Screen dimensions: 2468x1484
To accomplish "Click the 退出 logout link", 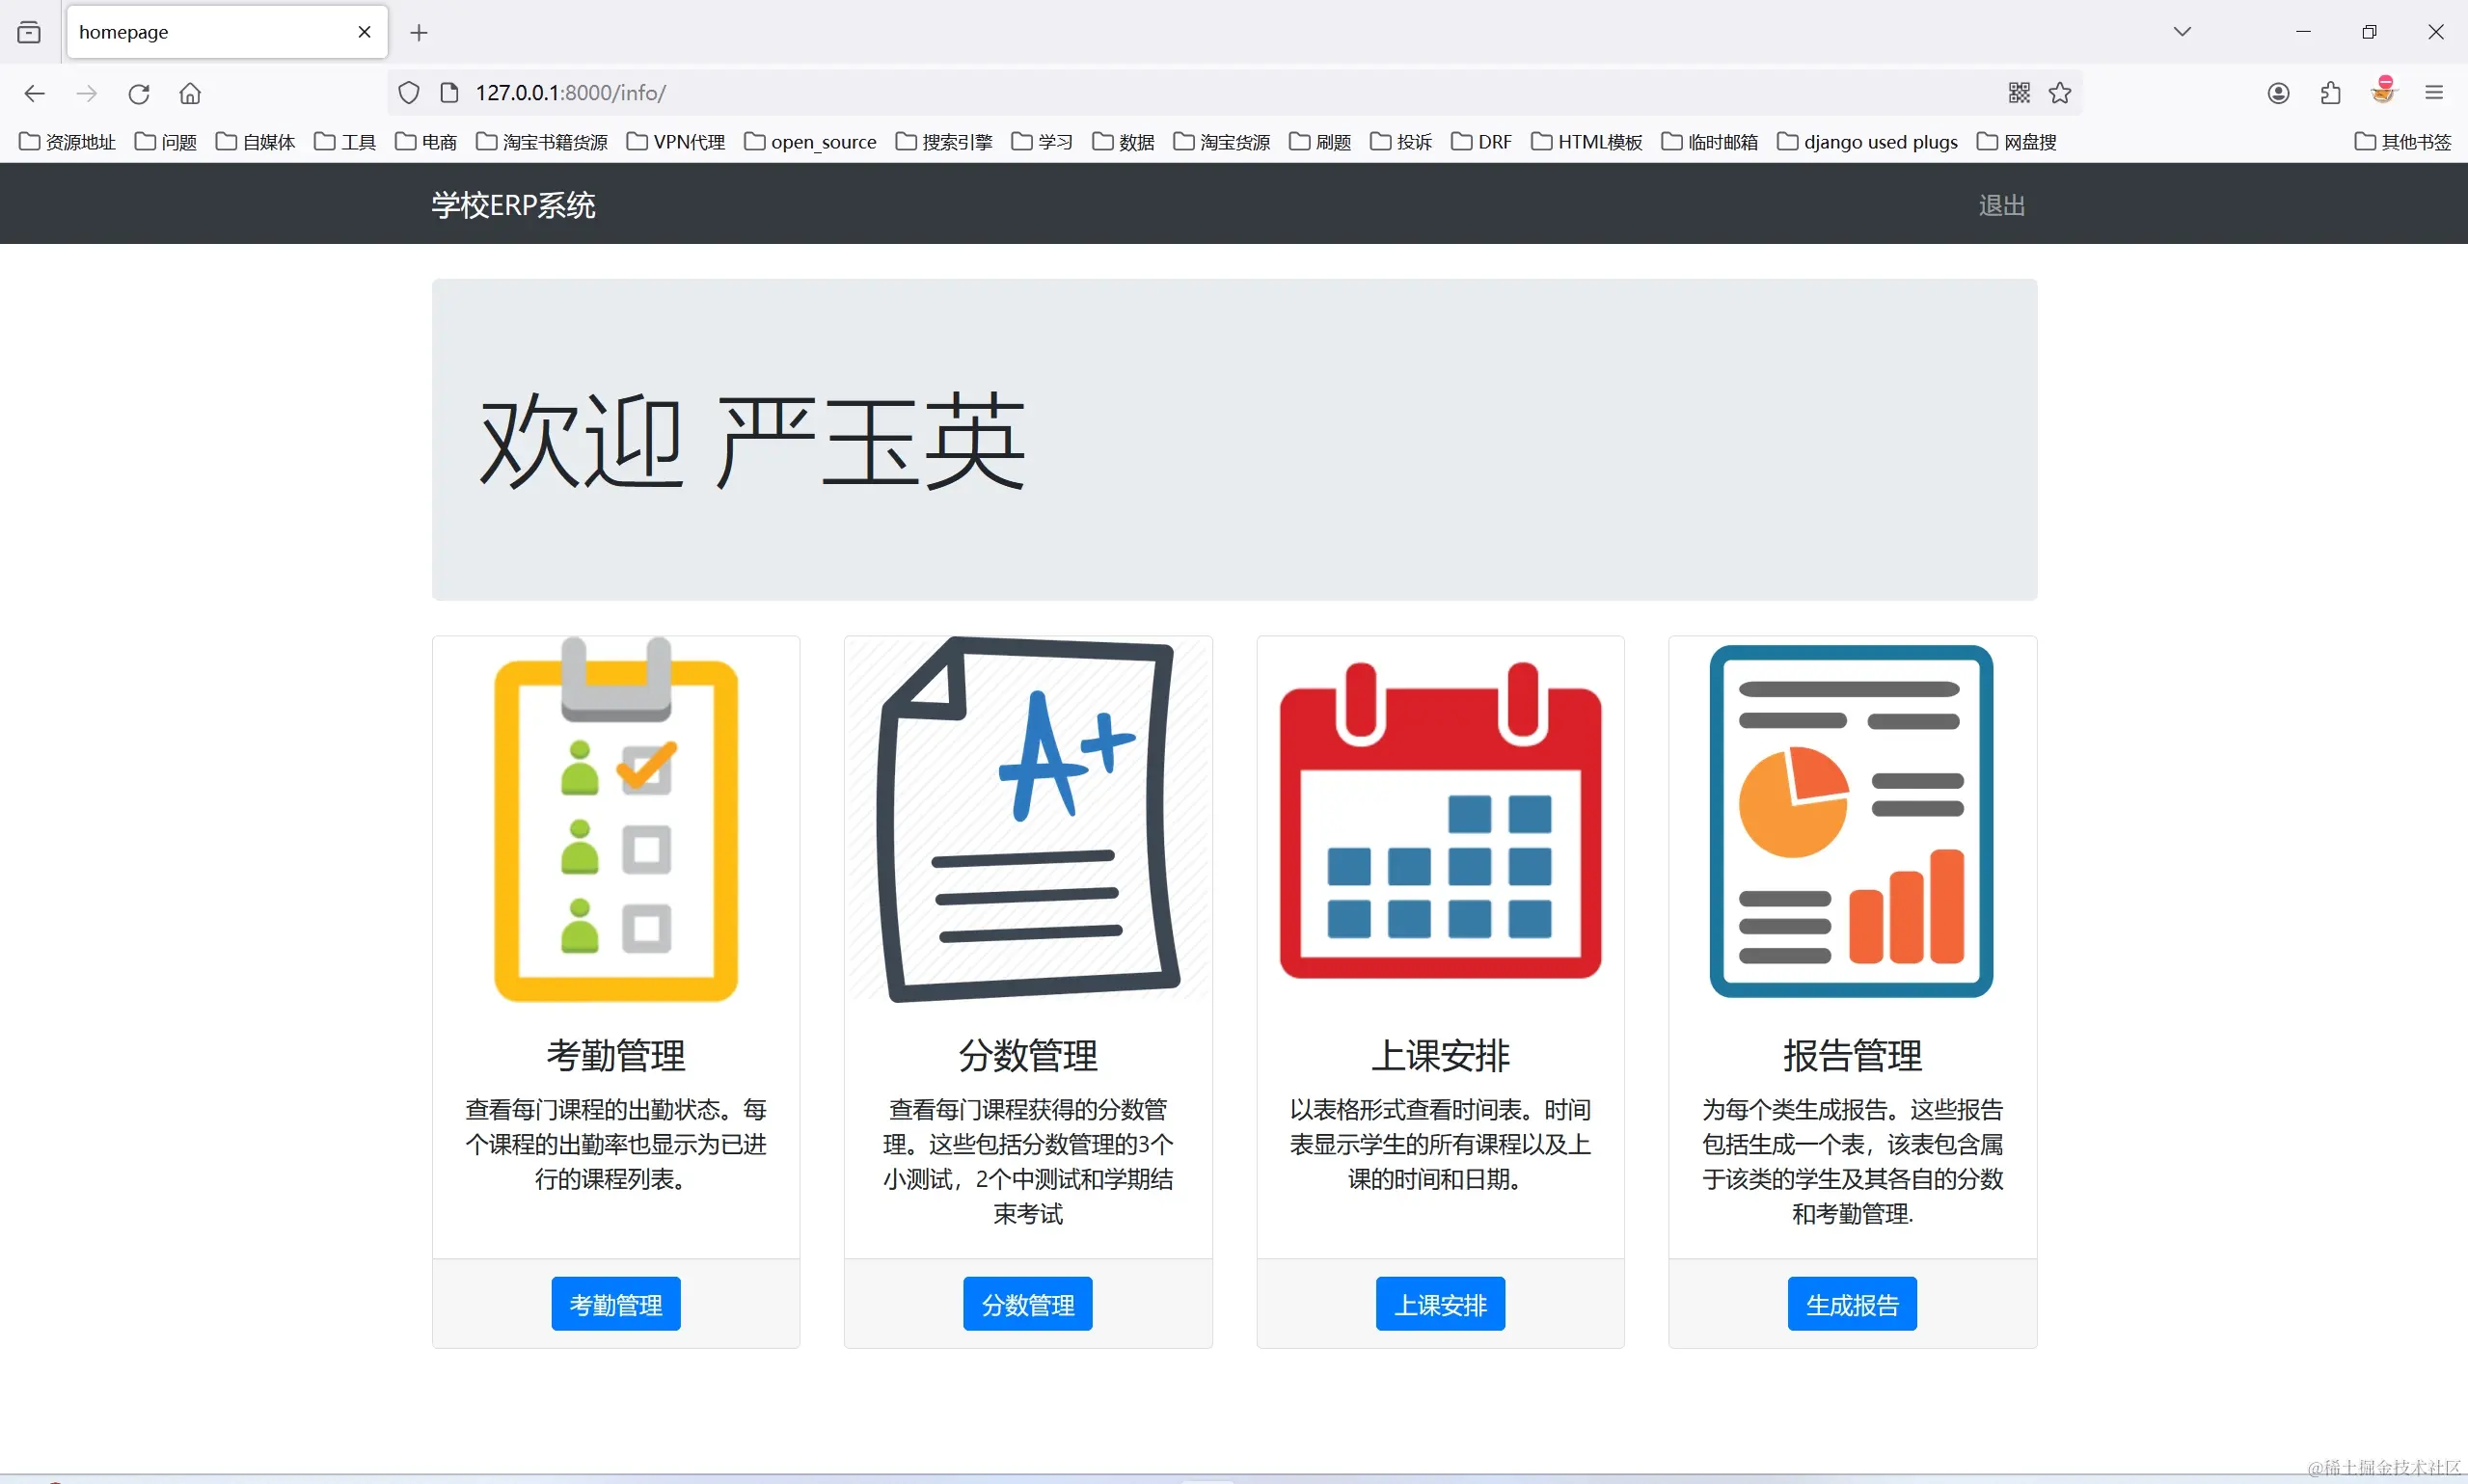I will coord(2001,205).
